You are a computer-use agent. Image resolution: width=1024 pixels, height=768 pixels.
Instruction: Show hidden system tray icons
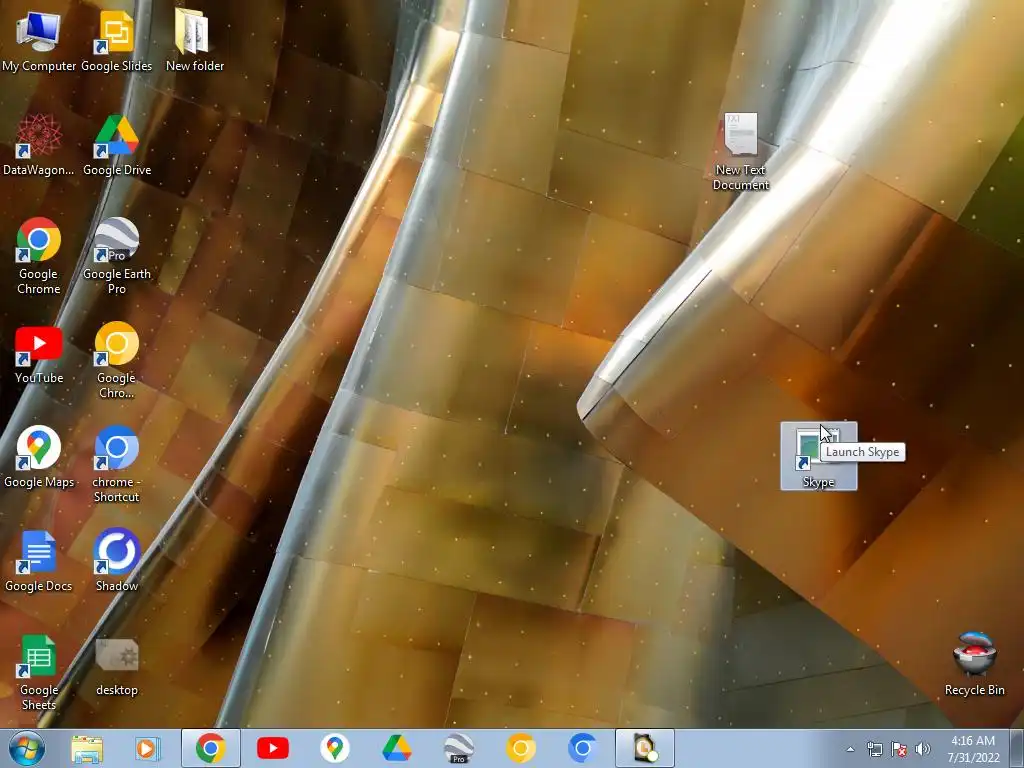click(850, 749)
